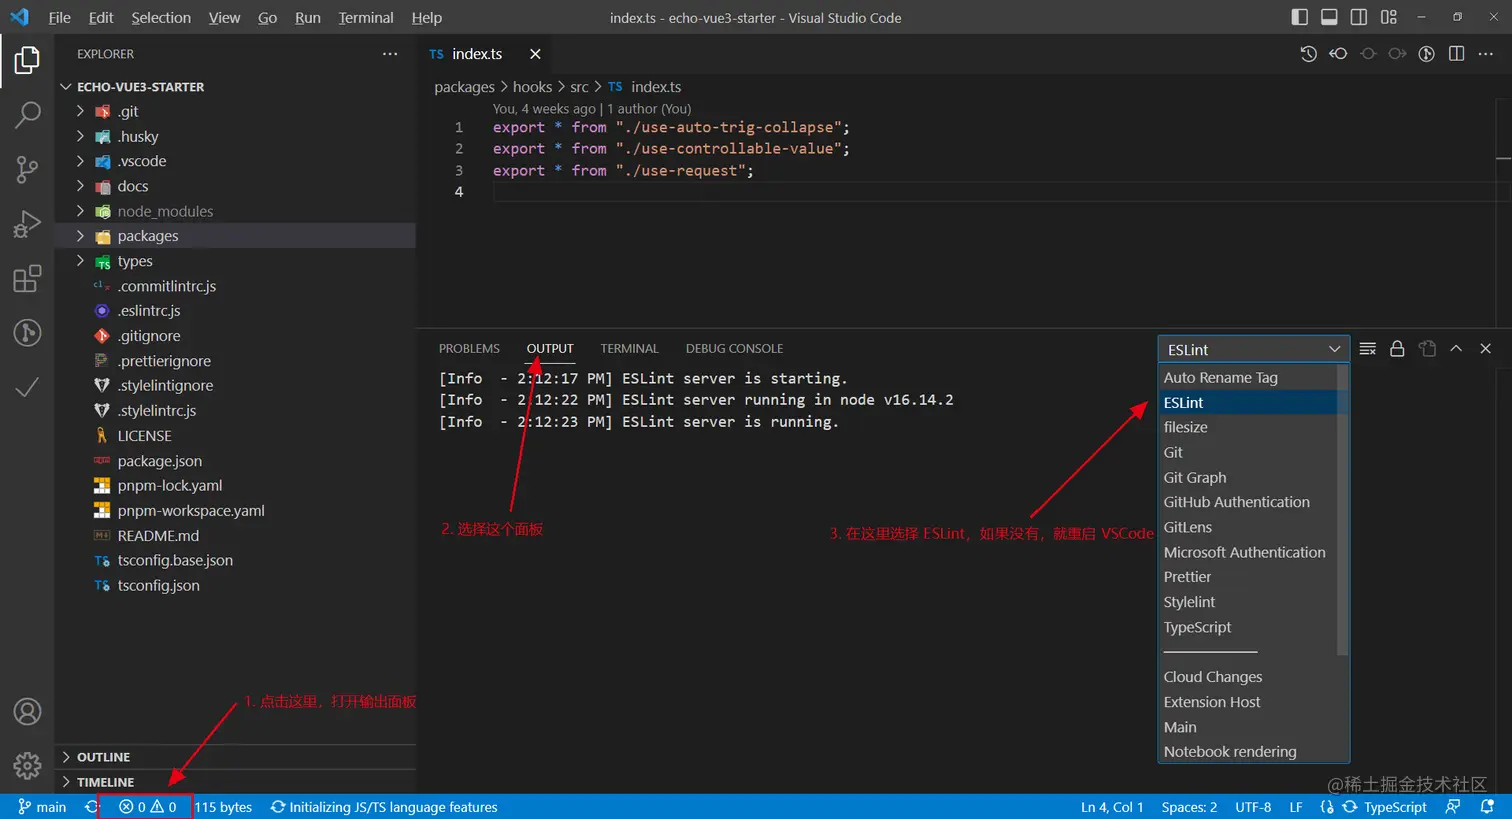Open the checkmark view in activity bar
Image resolution: width=1512 pixels, height=819 pixels.
tap(27, 387)
